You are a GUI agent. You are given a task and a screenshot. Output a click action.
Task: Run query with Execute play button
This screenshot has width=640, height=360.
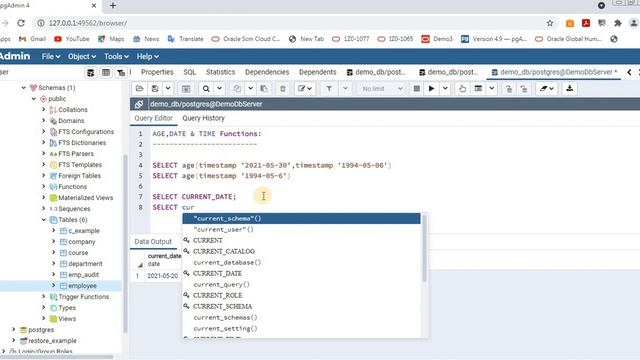coord(431,89)
